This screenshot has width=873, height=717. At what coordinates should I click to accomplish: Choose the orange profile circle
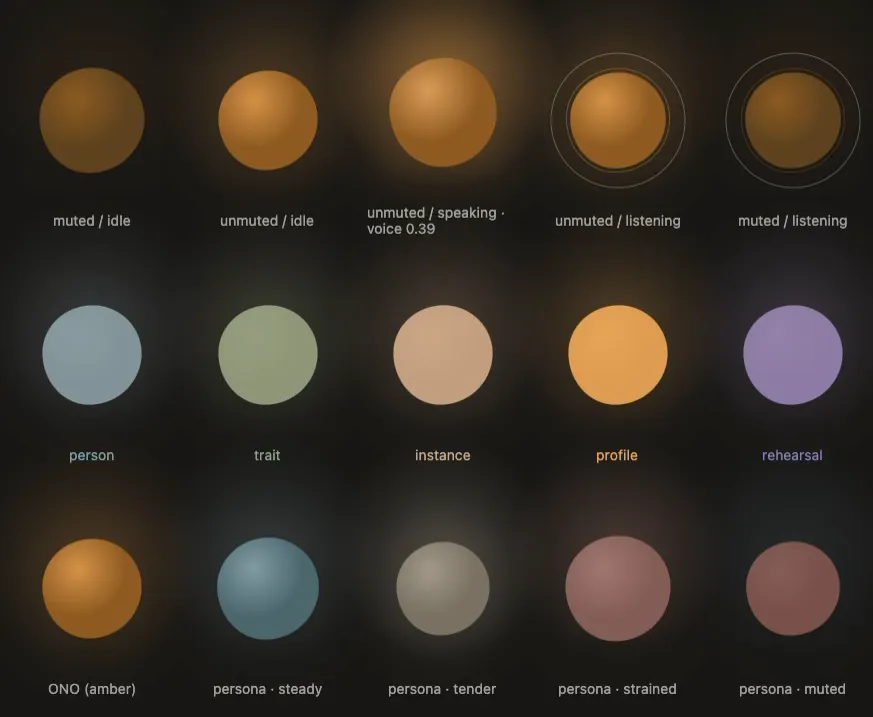click(x=618, y=355)
